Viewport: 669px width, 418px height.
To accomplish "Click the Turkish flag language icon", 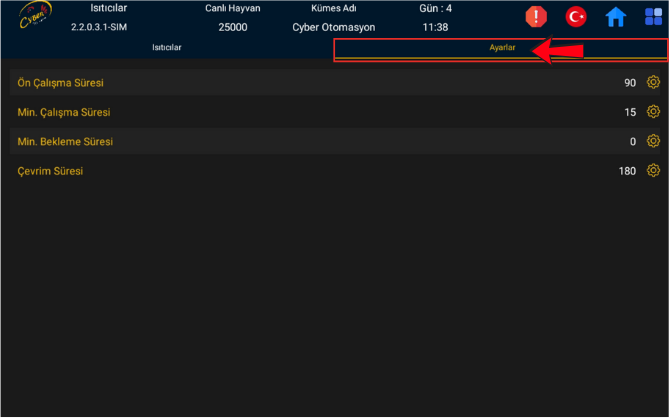I will [576, 17].
